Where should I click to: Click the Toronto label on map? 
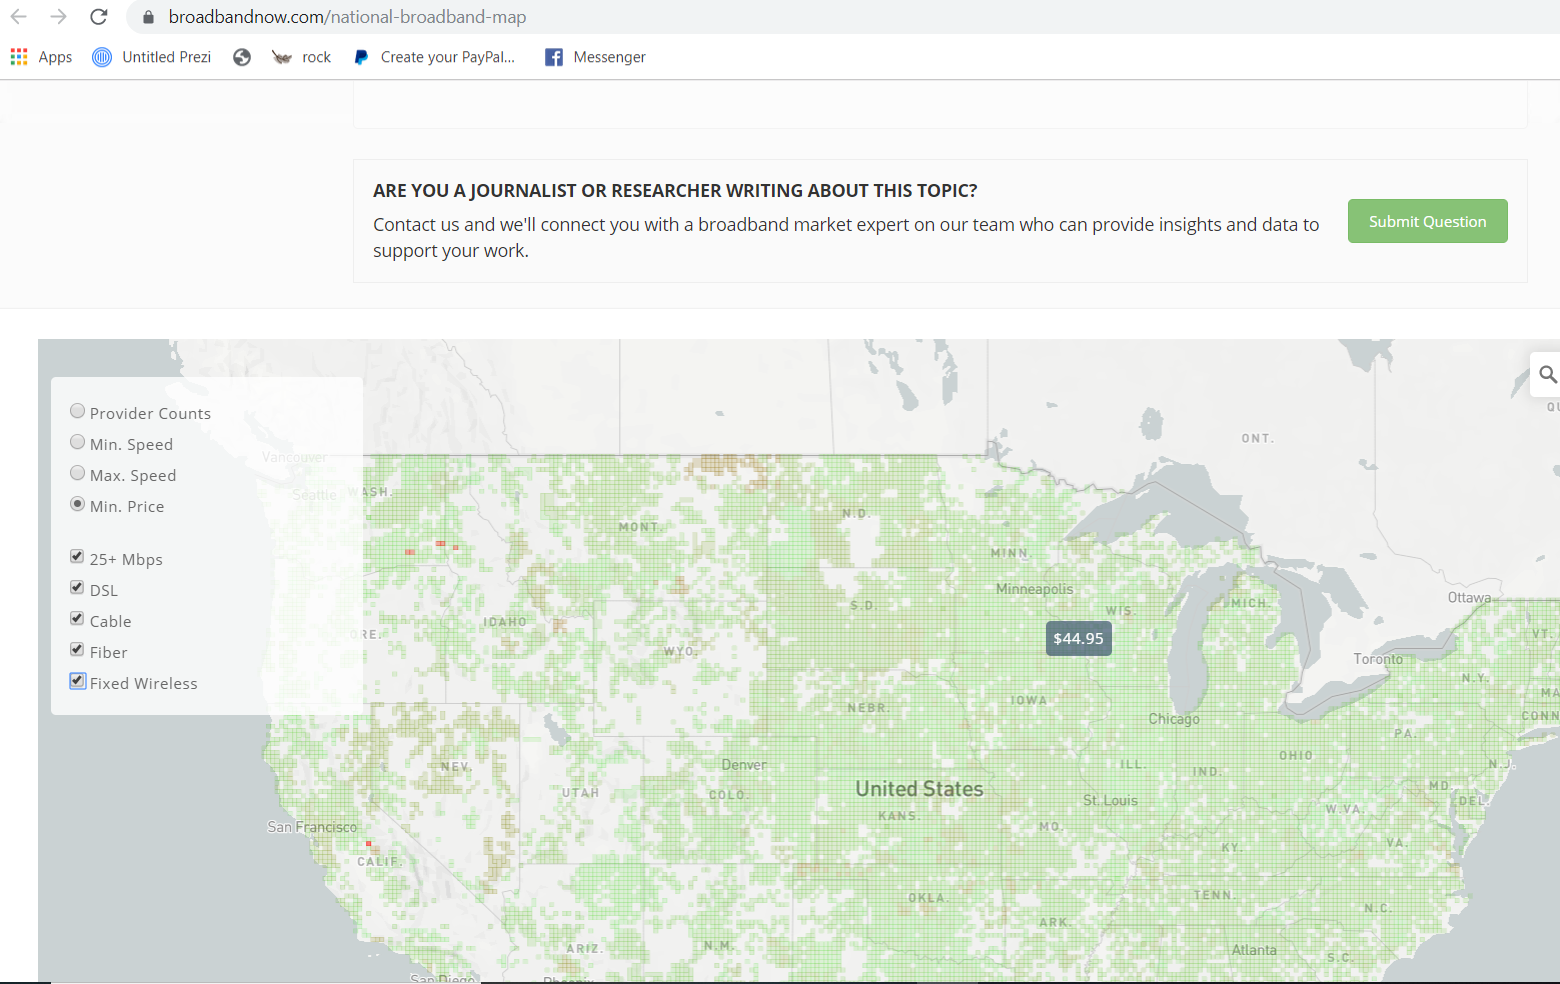[x=1378, y=659]
